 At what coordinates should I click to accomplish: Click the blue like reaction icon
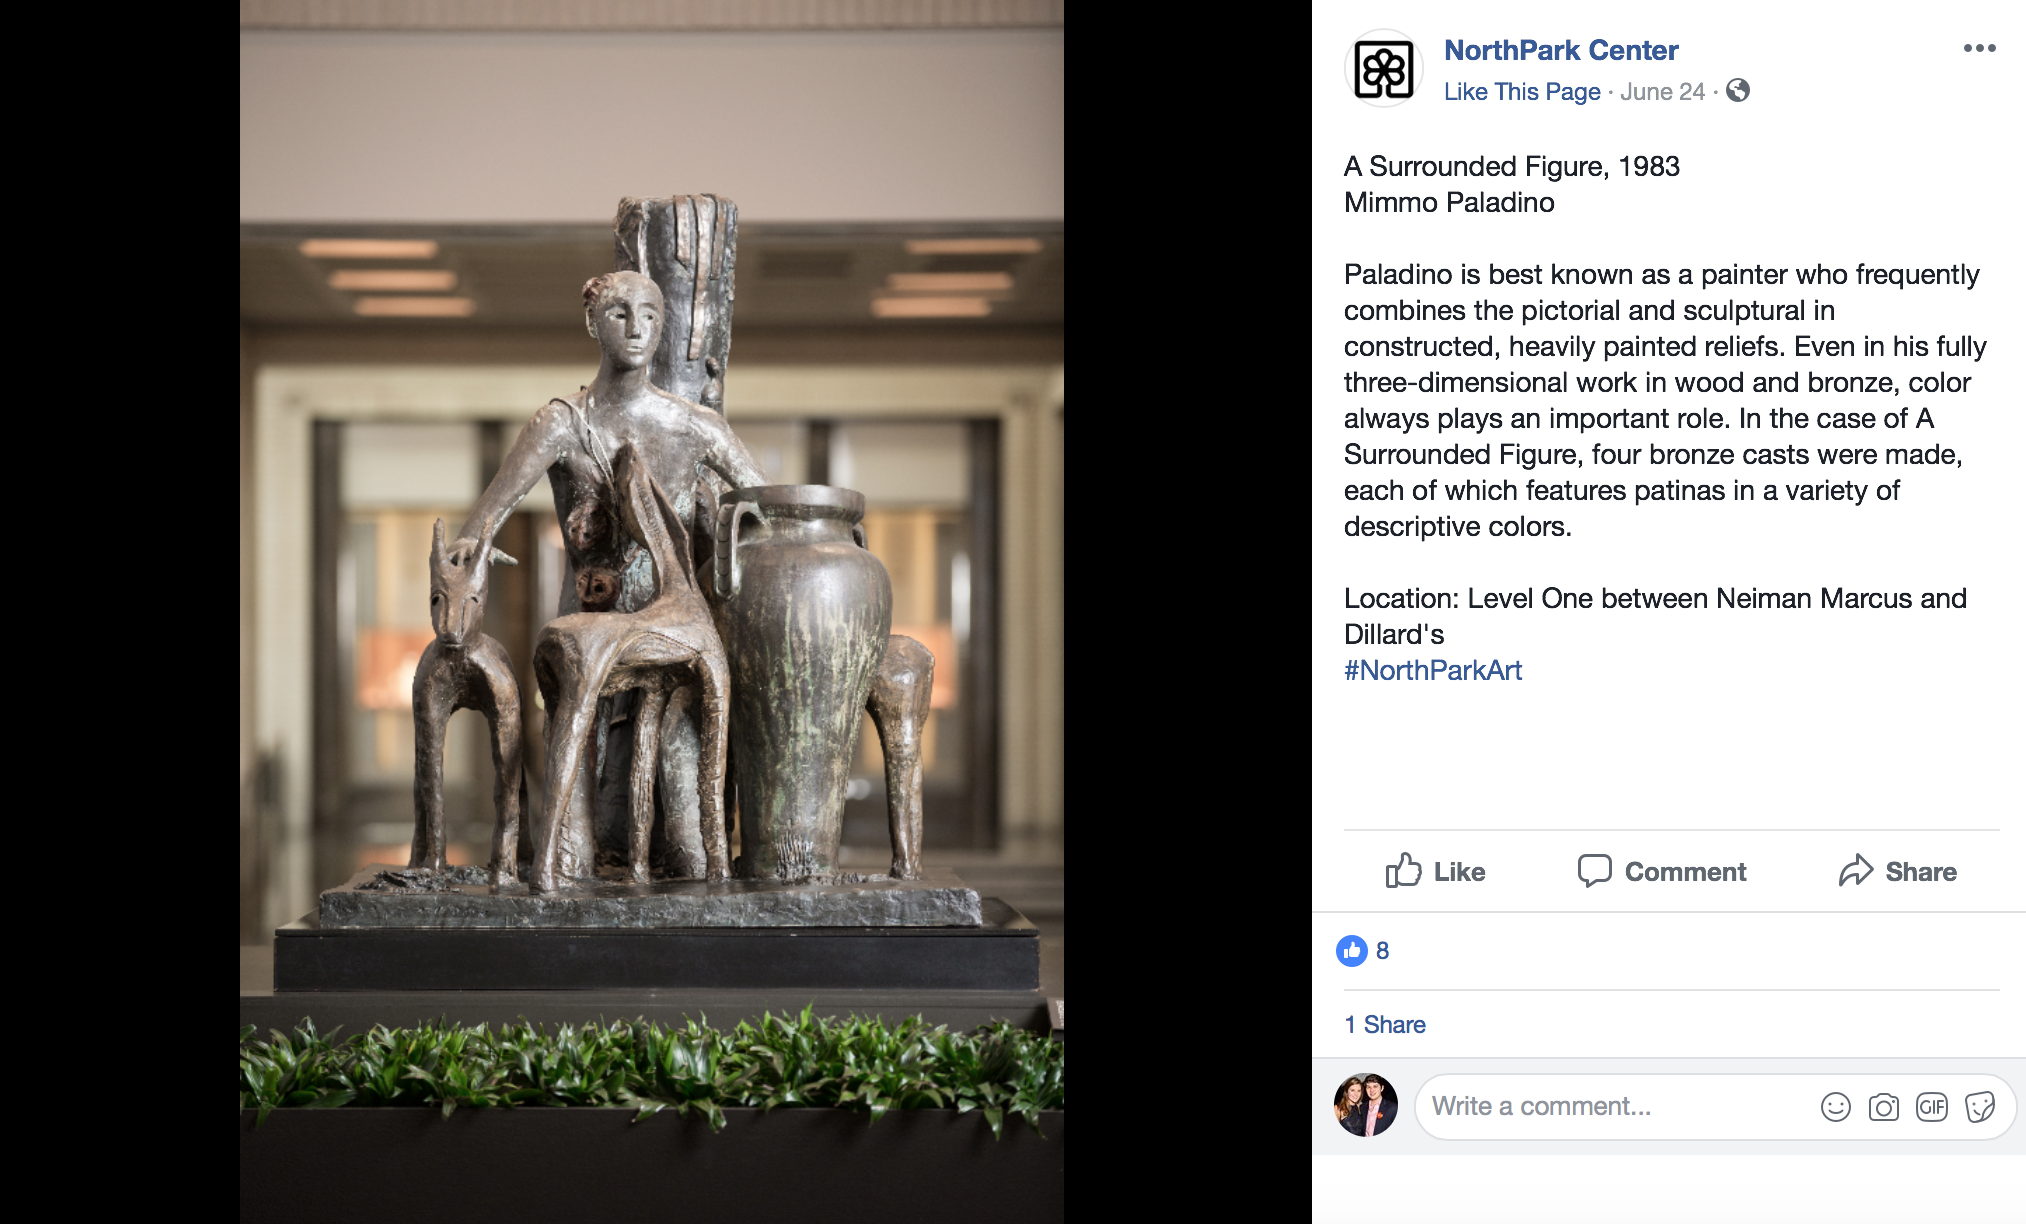click(1352, 951)
